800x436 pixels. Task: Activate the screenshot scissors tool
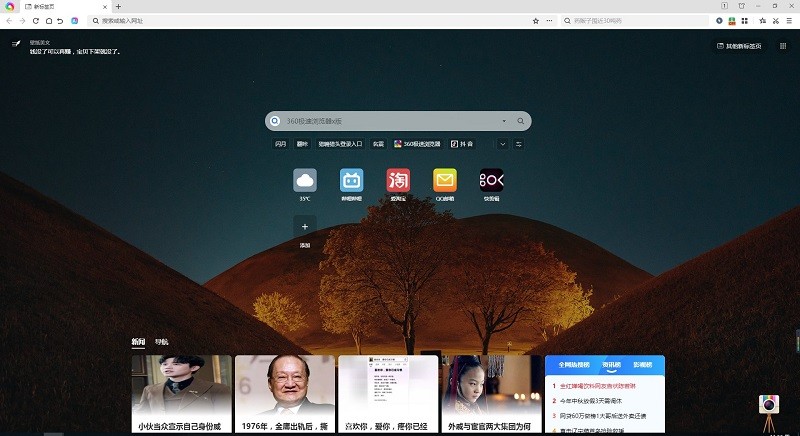click(x=776, y=21)
